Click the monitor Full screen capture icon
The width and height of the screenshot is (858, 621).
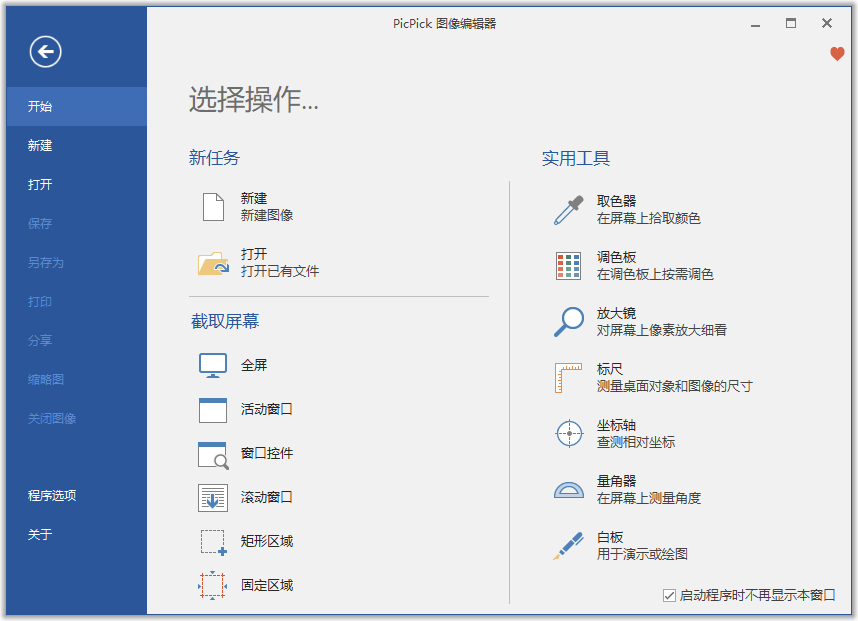(x=213, y=365)
